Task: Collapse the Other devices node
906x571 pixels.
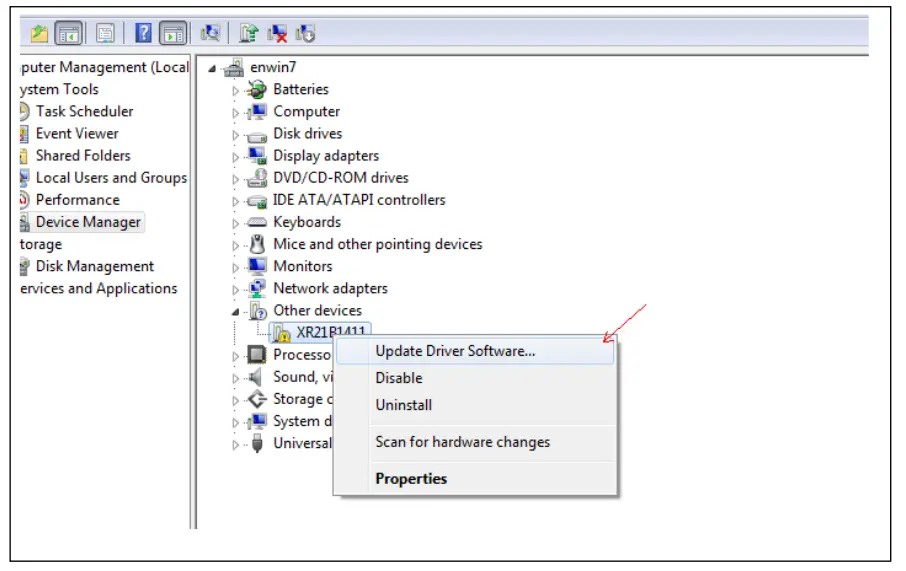Action: click(235, 312)
